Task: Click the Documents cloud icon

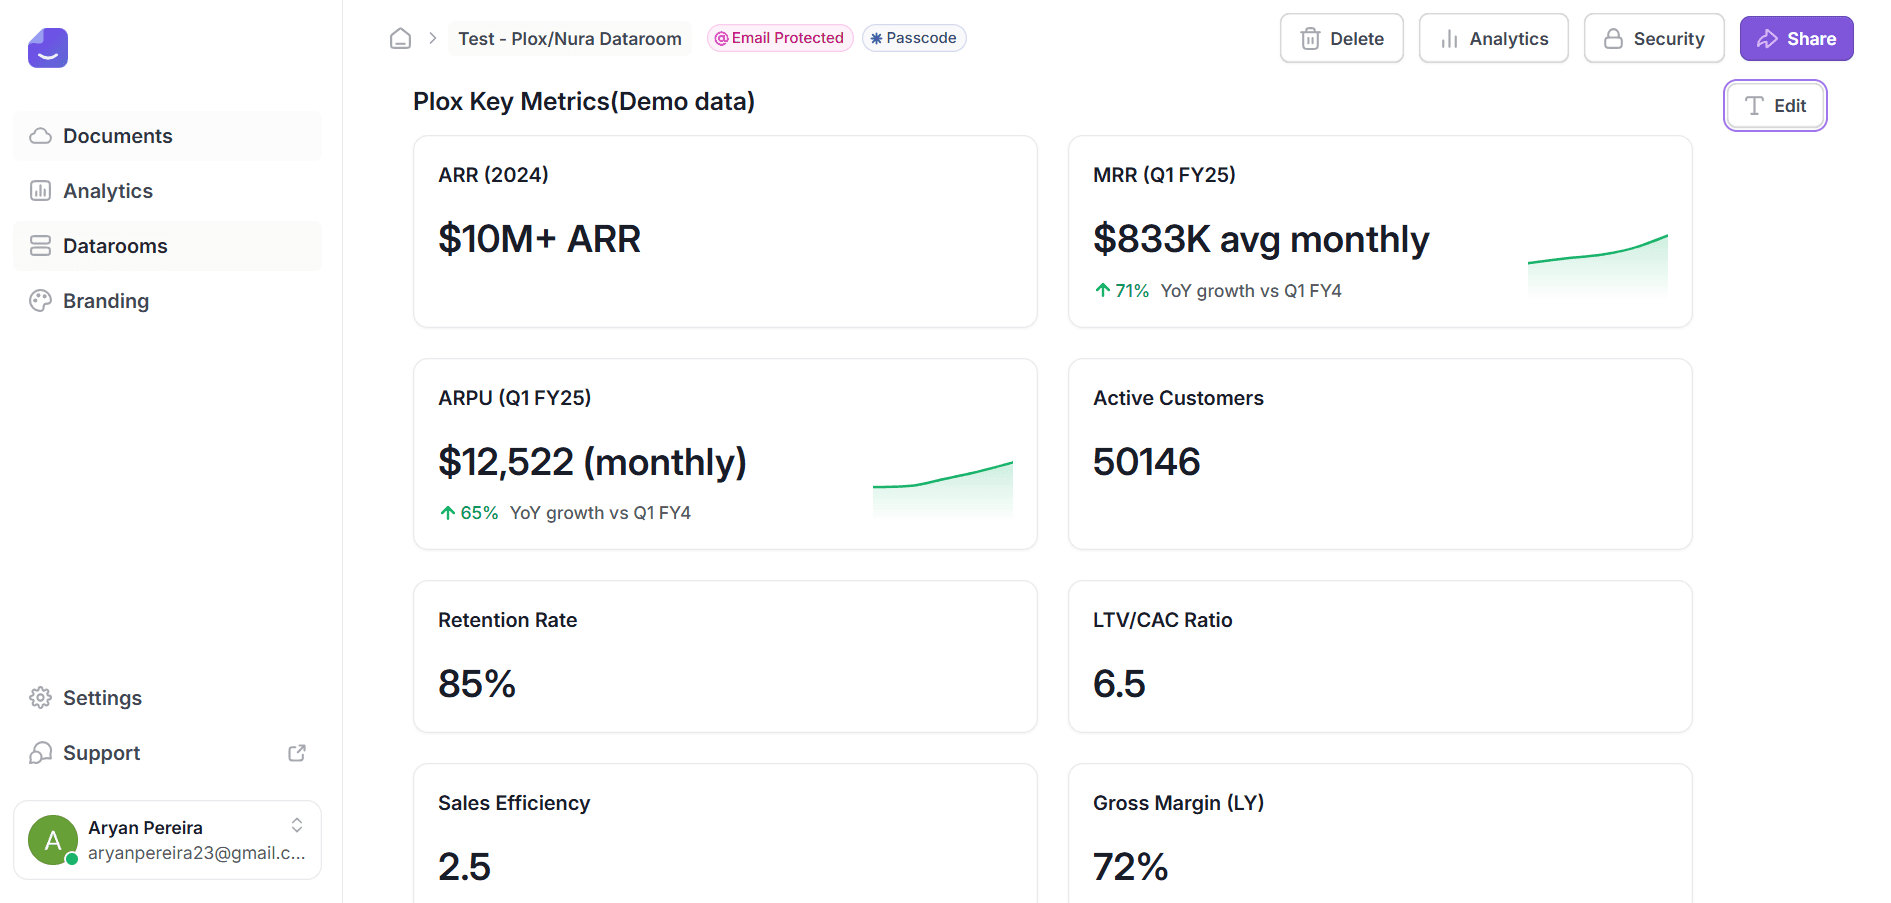Action: coord(40,136)
